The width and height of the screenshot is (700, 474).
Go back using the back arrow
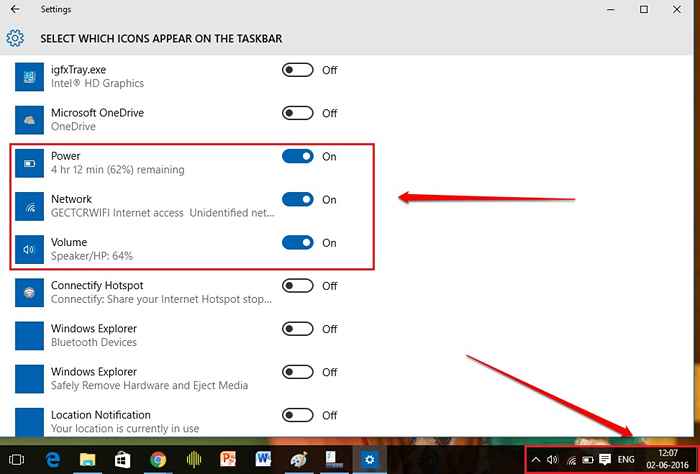click(x=15, y=9)
